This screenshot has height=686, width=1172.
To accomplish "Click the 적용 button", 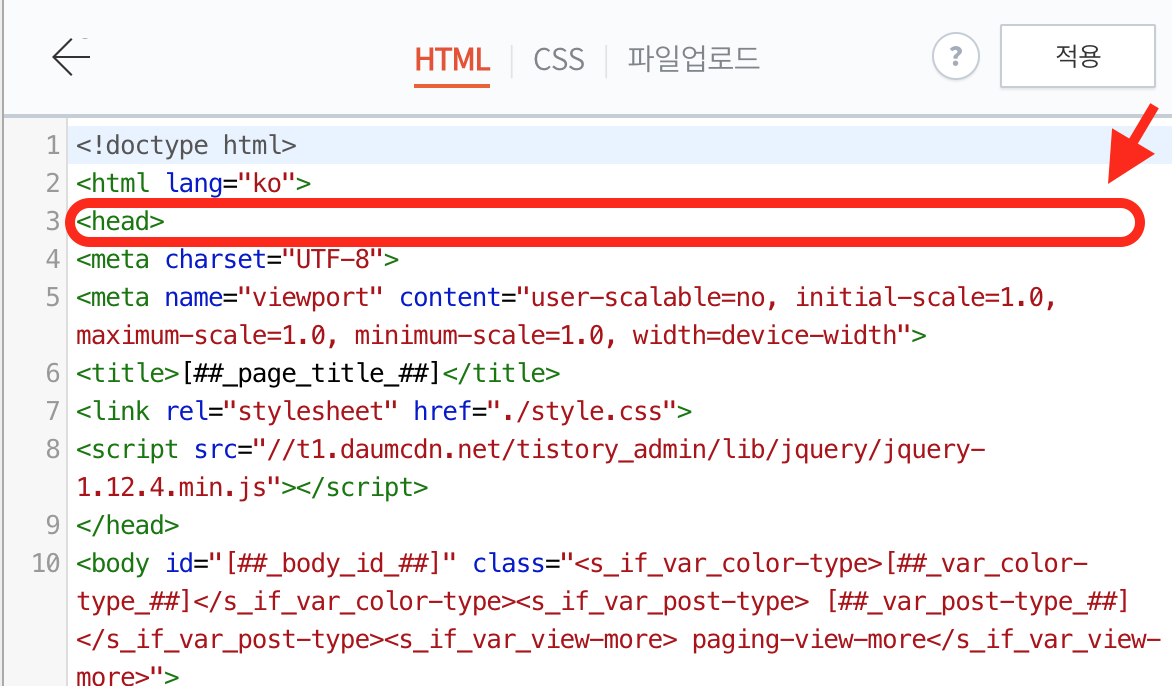I will pyautogui.click(x=1077, y=56).
